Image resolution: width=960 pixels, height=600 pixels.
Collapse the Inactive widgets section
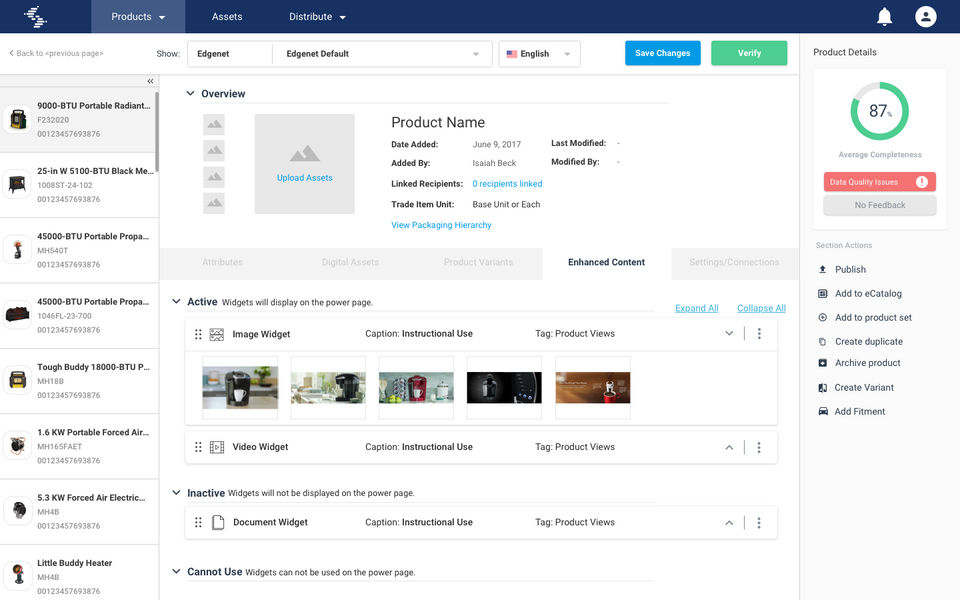(176, 492)
